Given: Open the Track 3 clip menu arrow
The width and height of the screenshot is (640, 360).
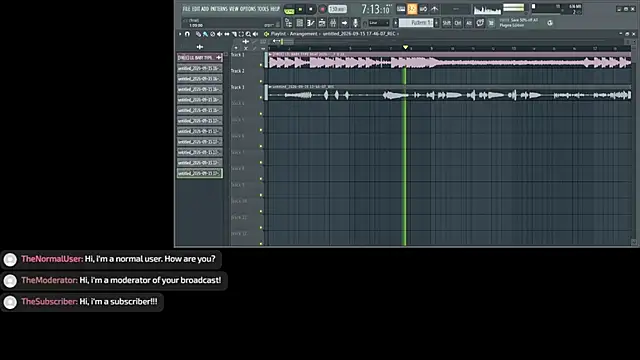Looking at the screenshot, I should 270,87.
